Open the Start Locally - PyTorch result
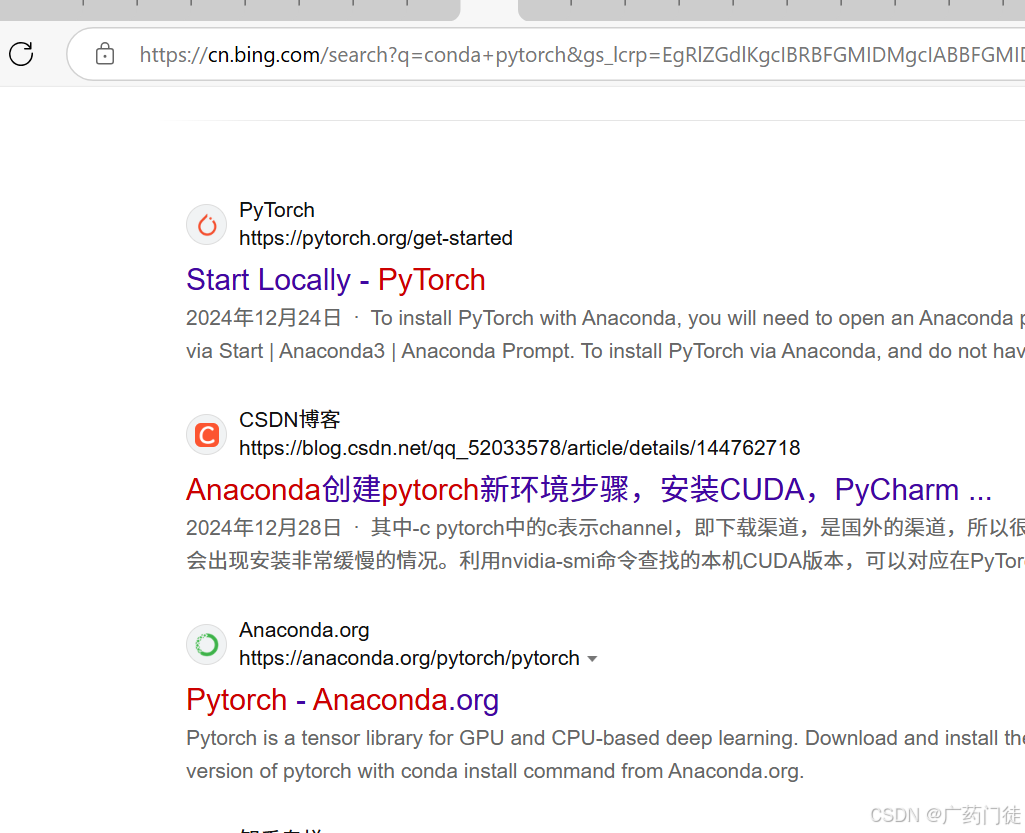Image resolution: width=1025 pixels, height=833 pixels. point(335,280)
